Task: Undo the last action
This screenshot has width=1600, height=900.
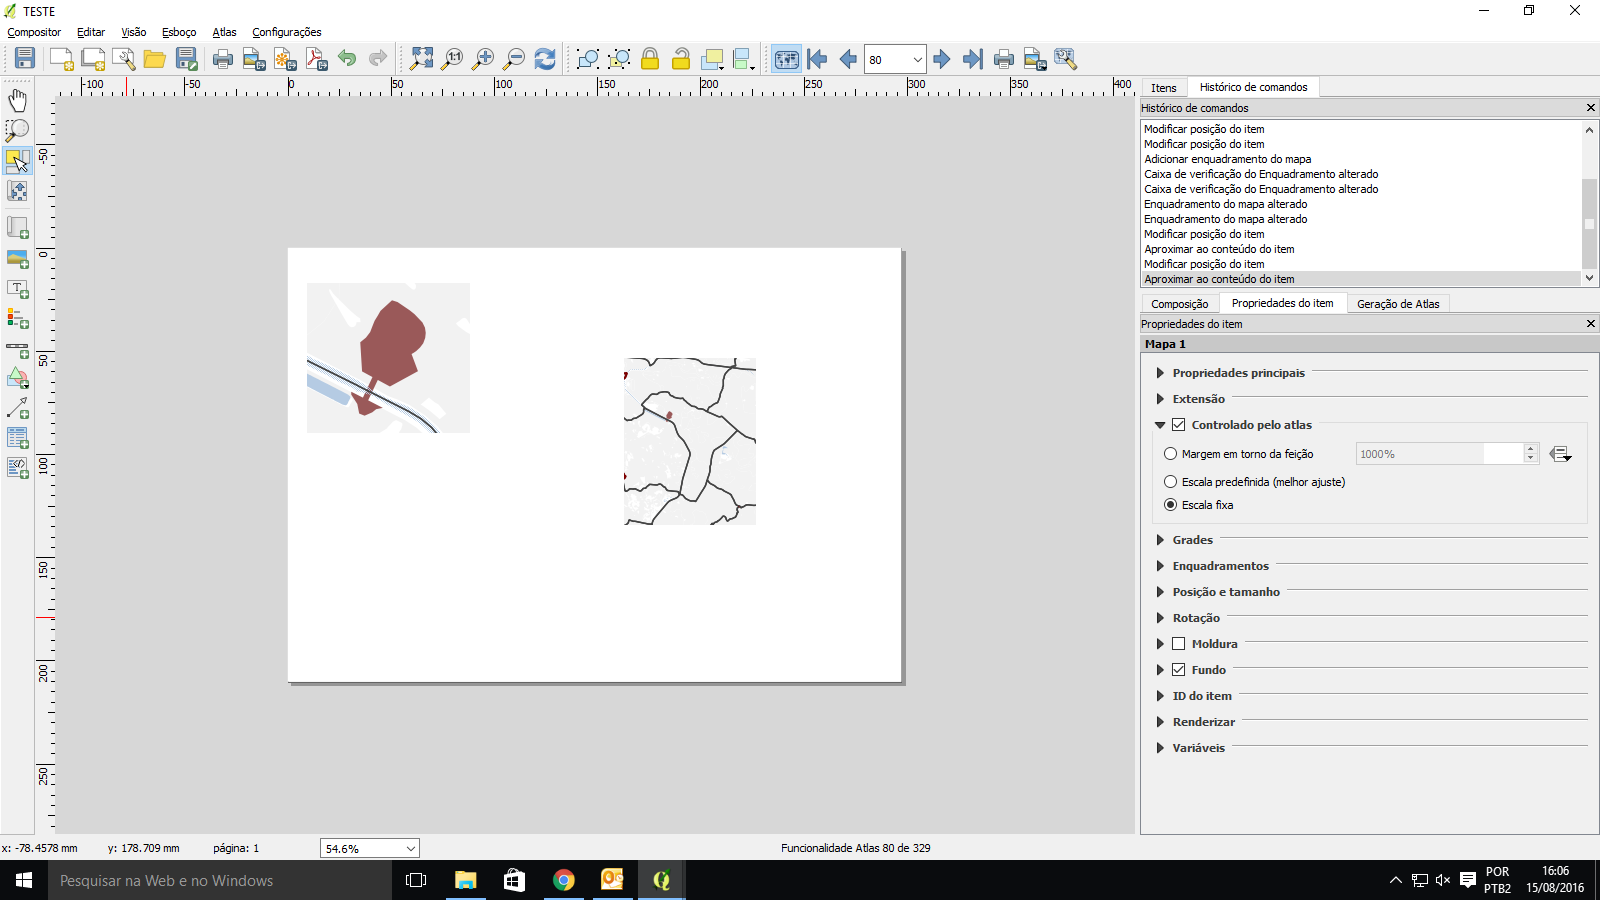Action: [x=347, y=59]
